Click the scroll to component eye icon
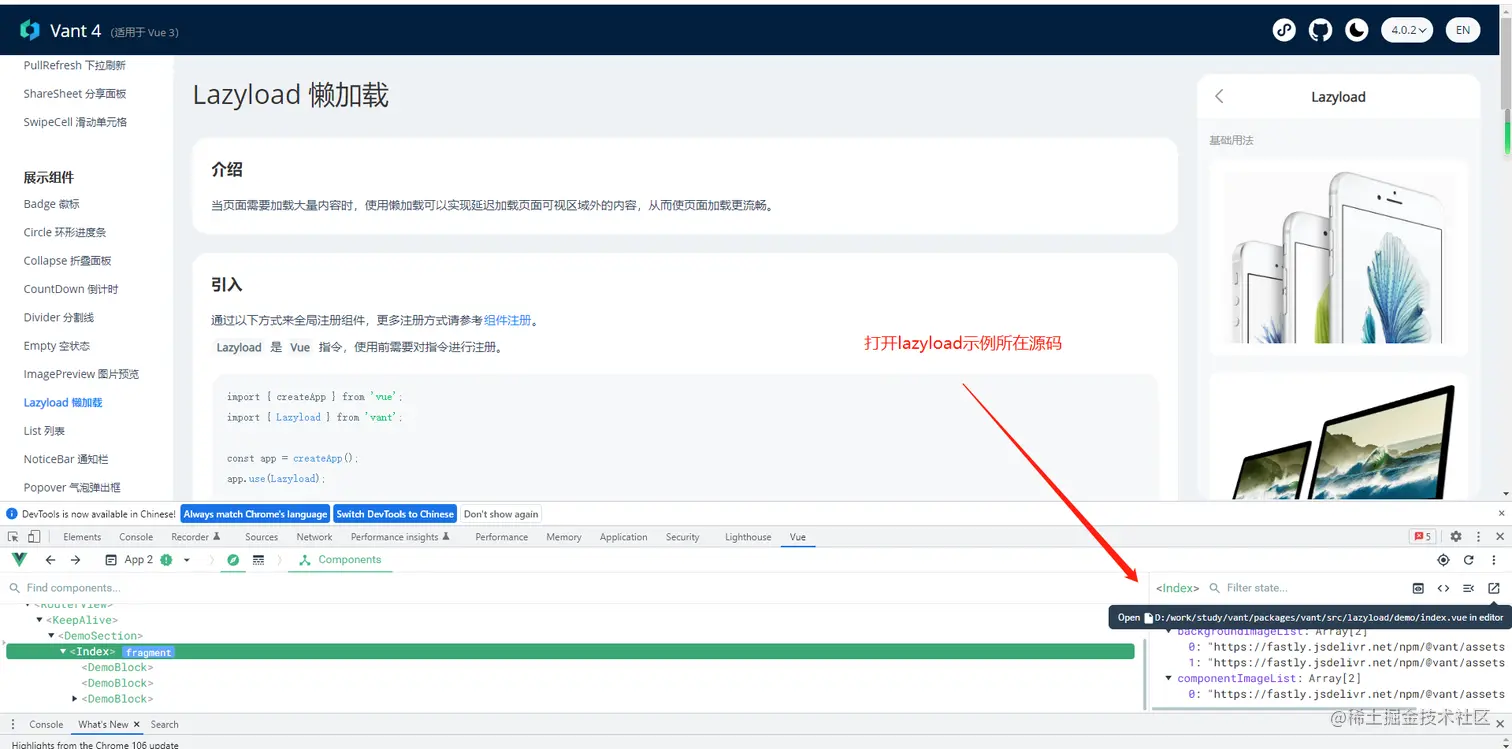This screenshot has width=1512, height=749. point(1418,588)
